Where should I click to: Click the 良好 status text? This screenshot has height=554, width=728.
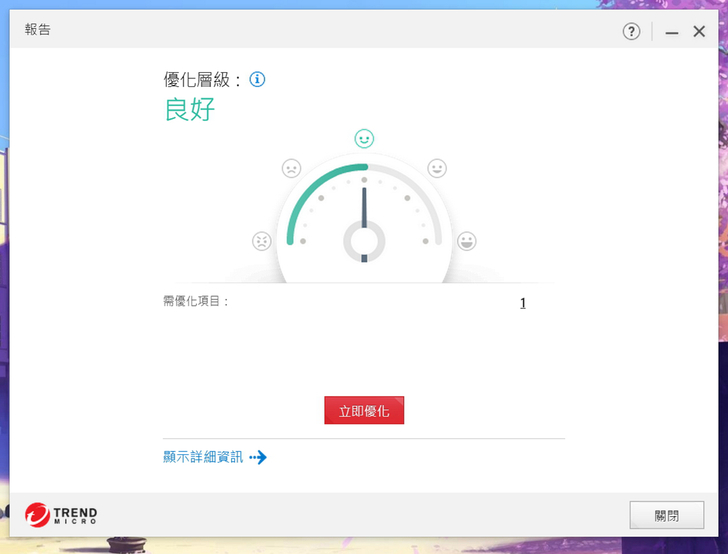[190, 110]
